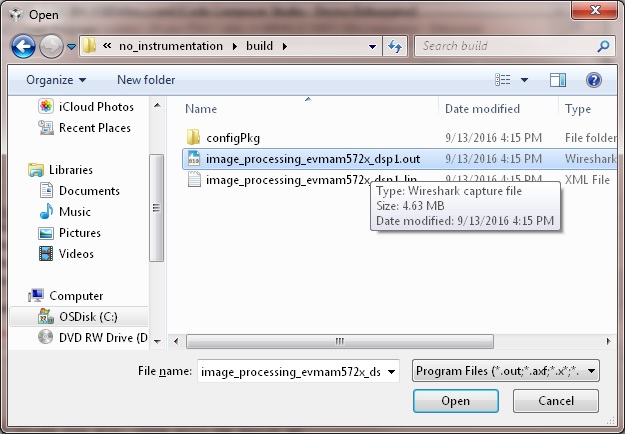Click the File name input field

(298, 371)
